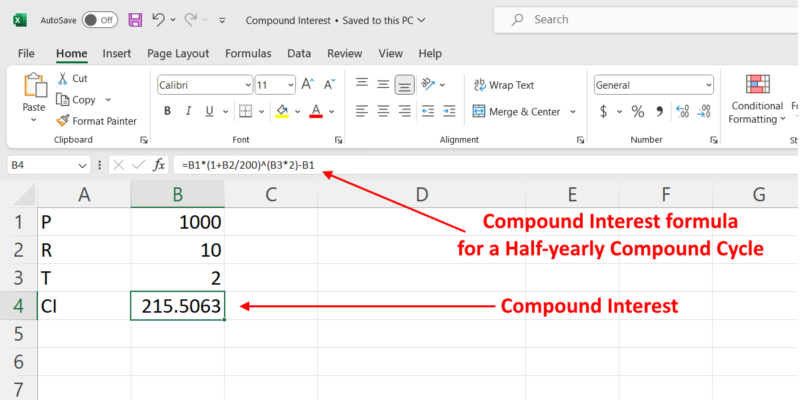Click the Undo arrow icon
The width and height of the screenshot is (800, 400).
(x=159, y=19)
